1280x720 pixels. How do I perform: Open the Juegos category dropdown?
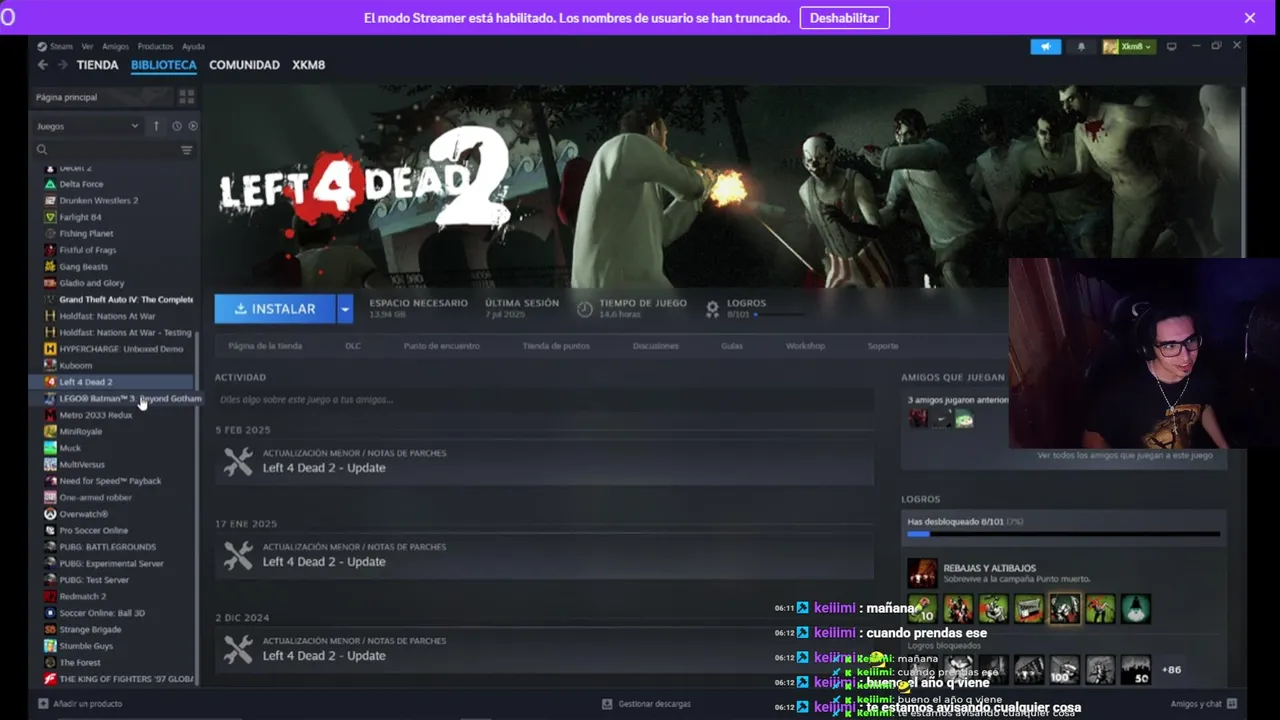(x=88, y=126)
